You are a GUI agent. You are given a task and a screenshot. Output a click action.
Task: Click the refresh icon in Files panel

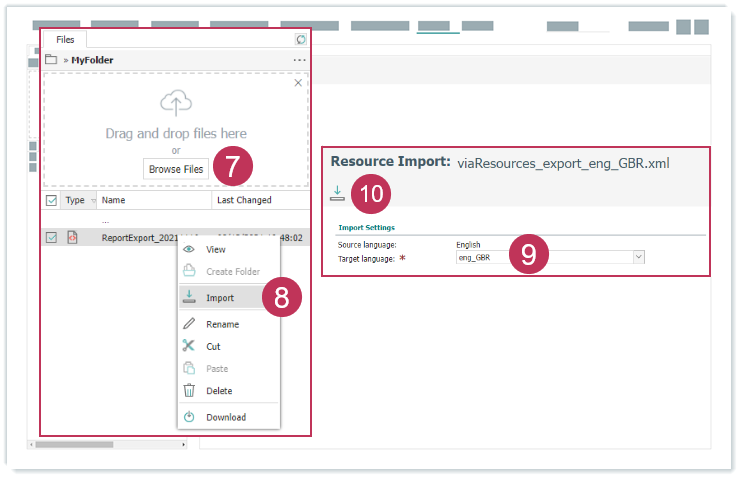tap(300, 40)
